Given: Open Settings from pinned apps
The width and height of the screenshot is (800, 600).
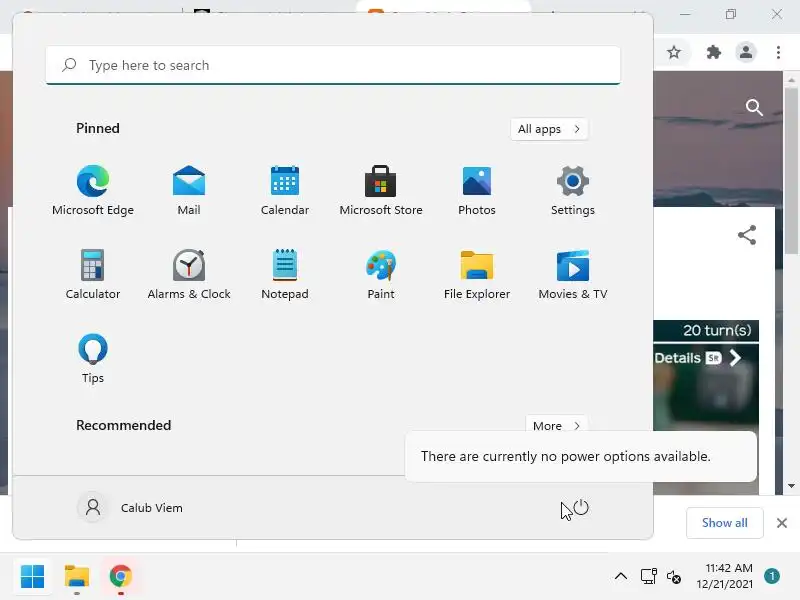Looking at the screenshot, I should (572, 190).
